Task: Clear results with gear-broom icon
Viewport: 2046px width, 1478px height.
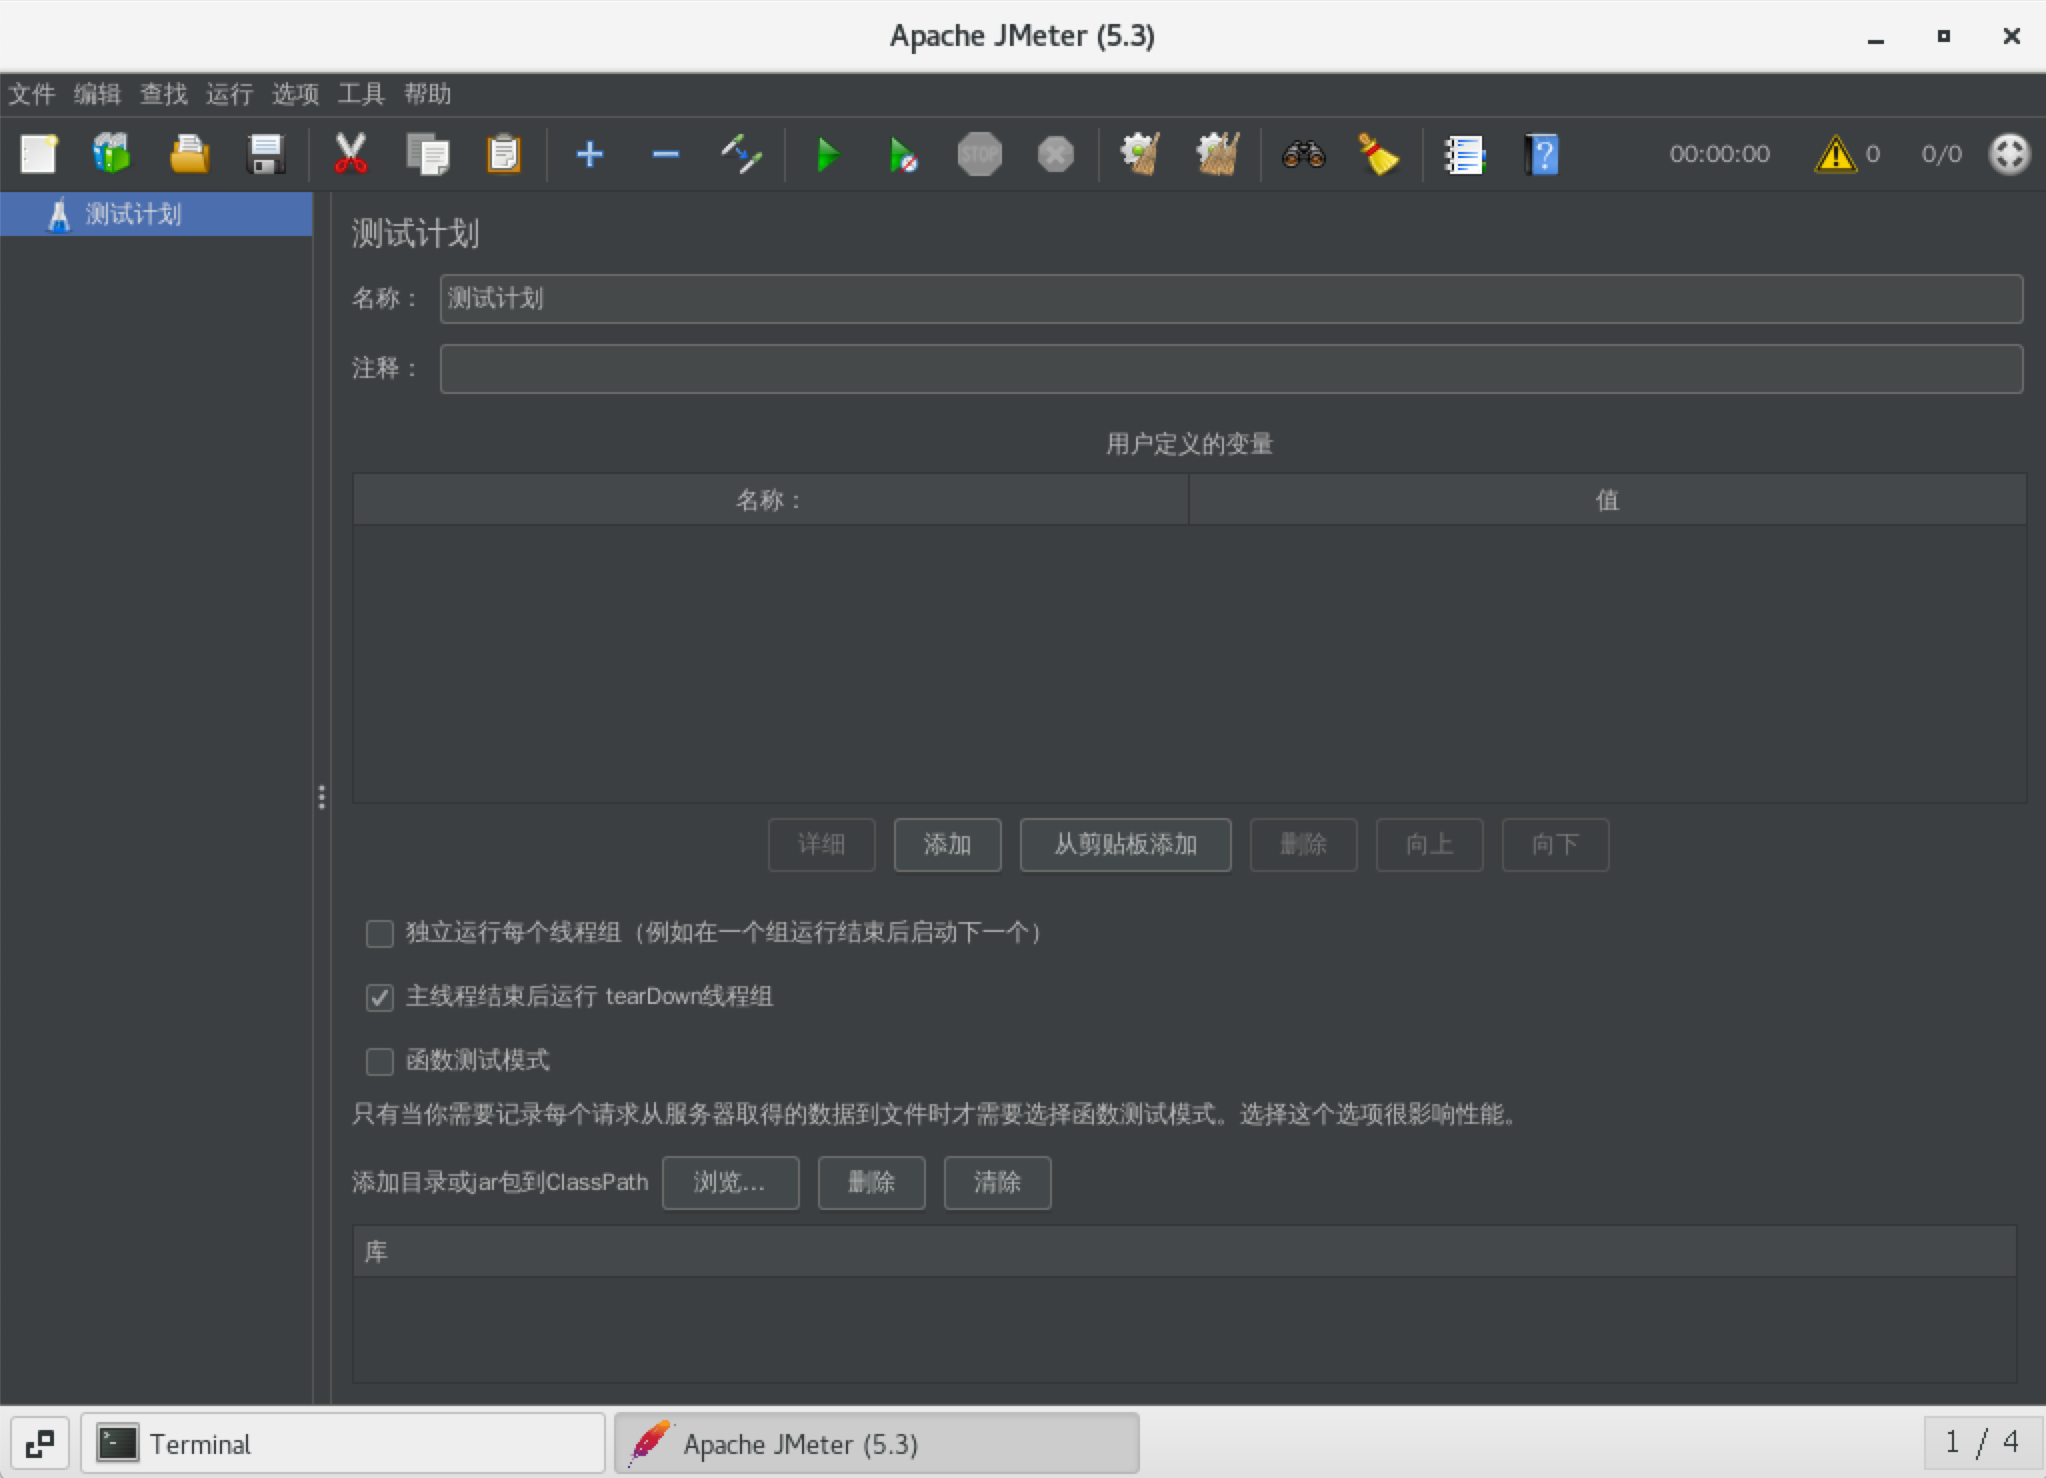Action: tap(1140, 155)
